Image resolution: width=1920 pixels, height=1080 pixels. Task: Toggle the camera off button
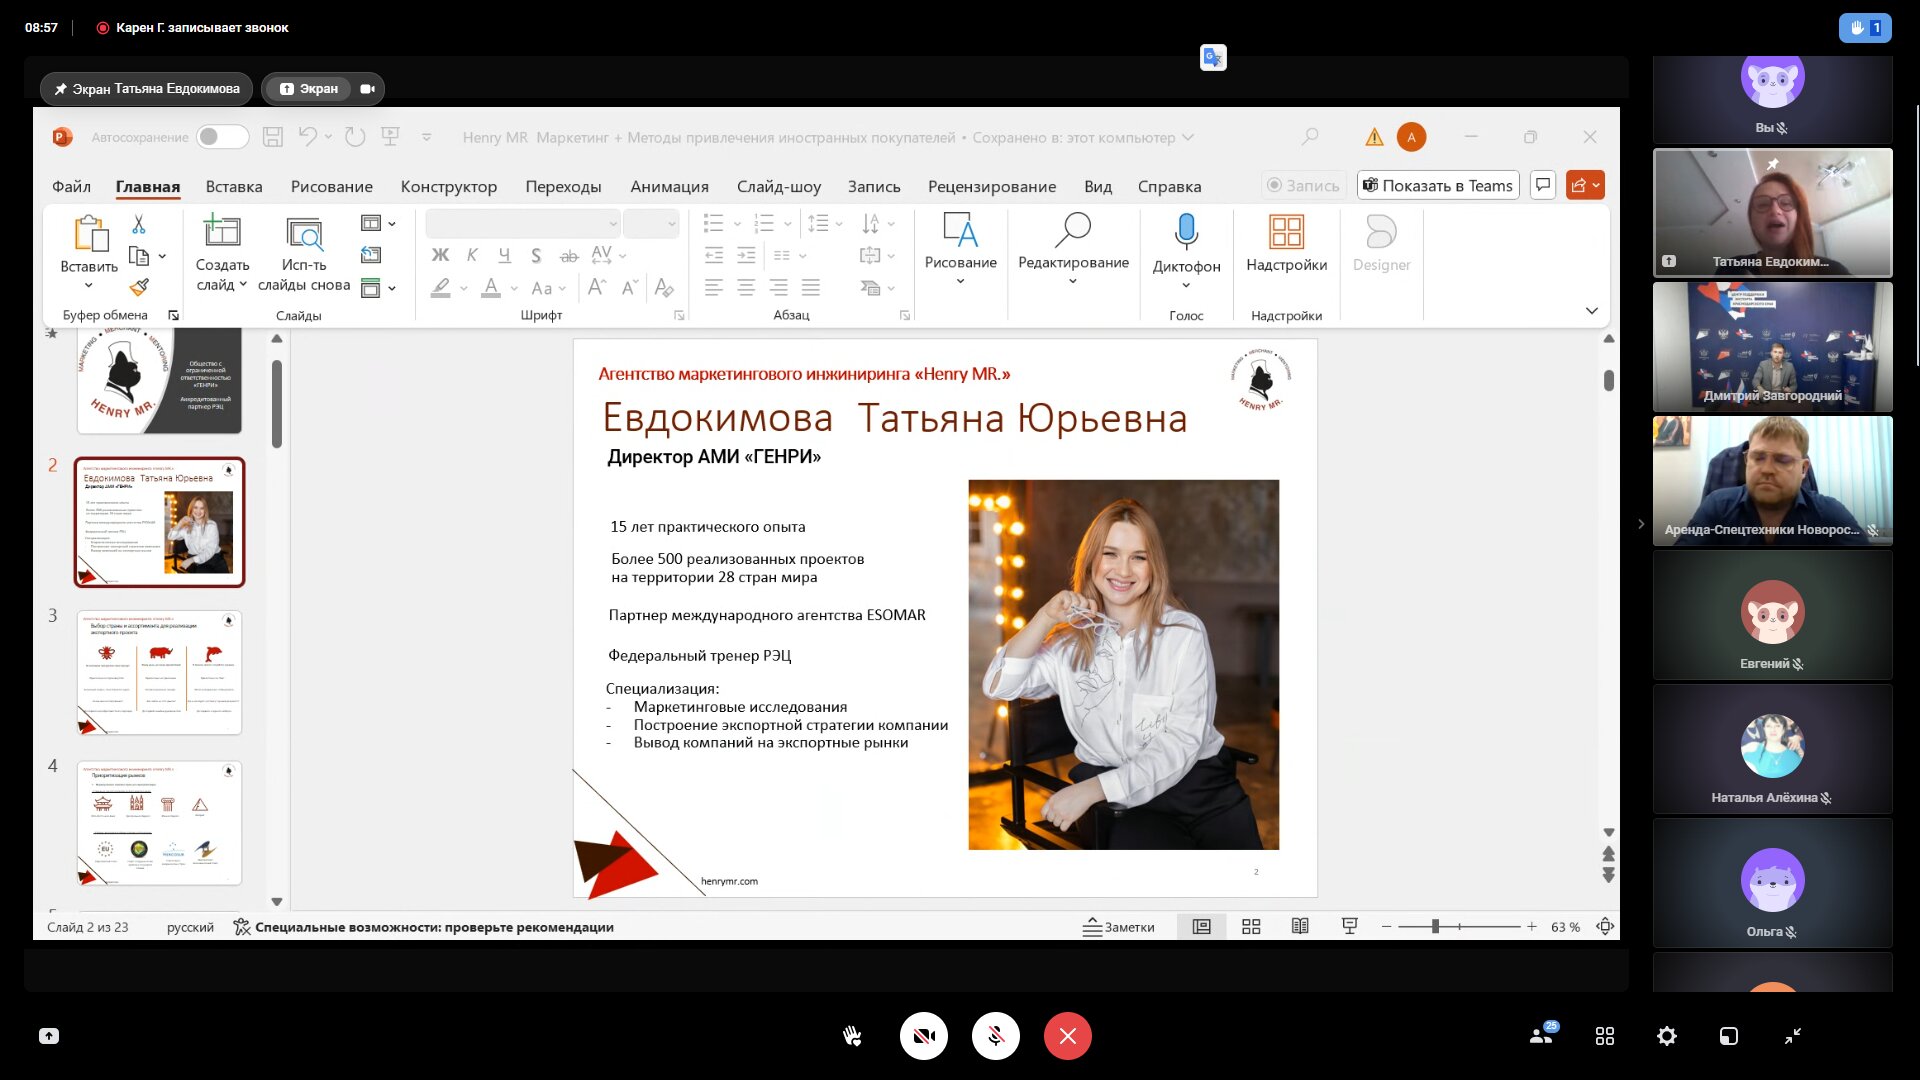[x=923, y=1036]
